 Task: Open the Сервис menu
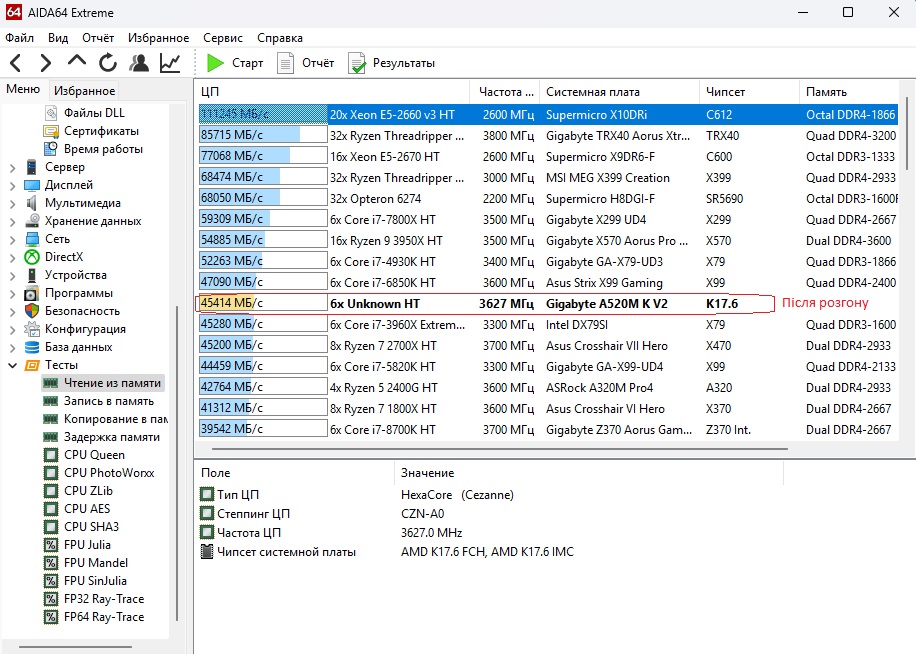(x=223, y=38)
